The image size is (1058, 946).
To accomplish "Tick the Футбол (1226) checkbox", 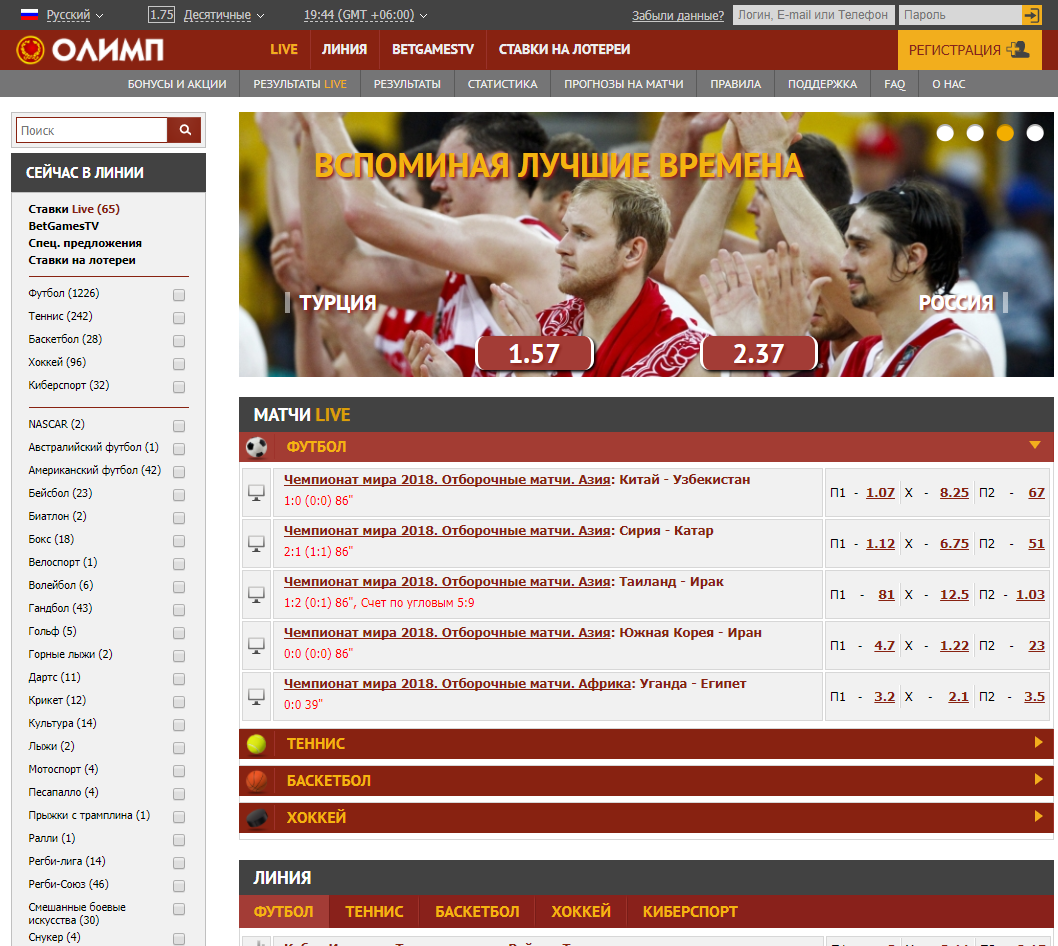I will click(179, 295).
